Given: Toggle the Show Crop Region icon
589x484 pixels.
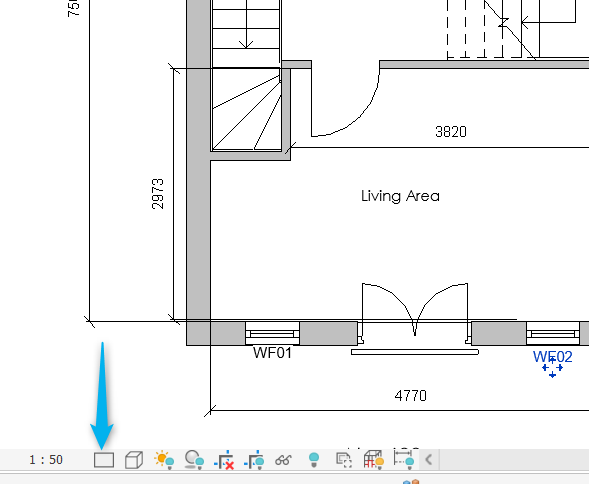Looking at the screenshot, I should [x=254, y=460].
